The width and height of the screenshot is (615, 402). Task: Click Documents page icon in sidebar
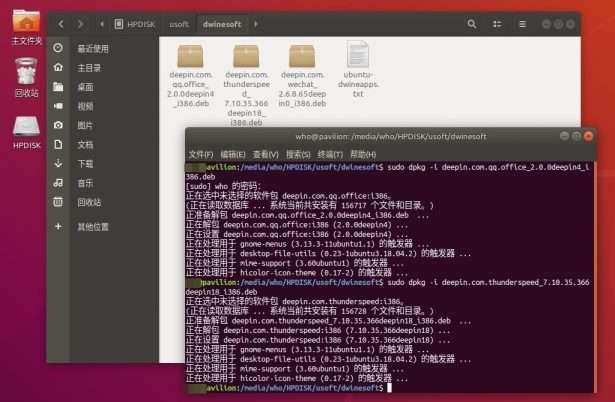point(58,144)
